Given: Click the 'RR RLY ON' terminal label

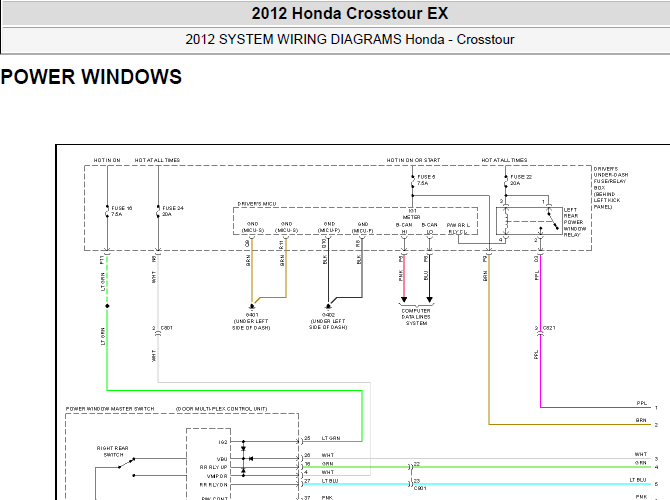Looking at the screenshot, I should tap(214, 485).
